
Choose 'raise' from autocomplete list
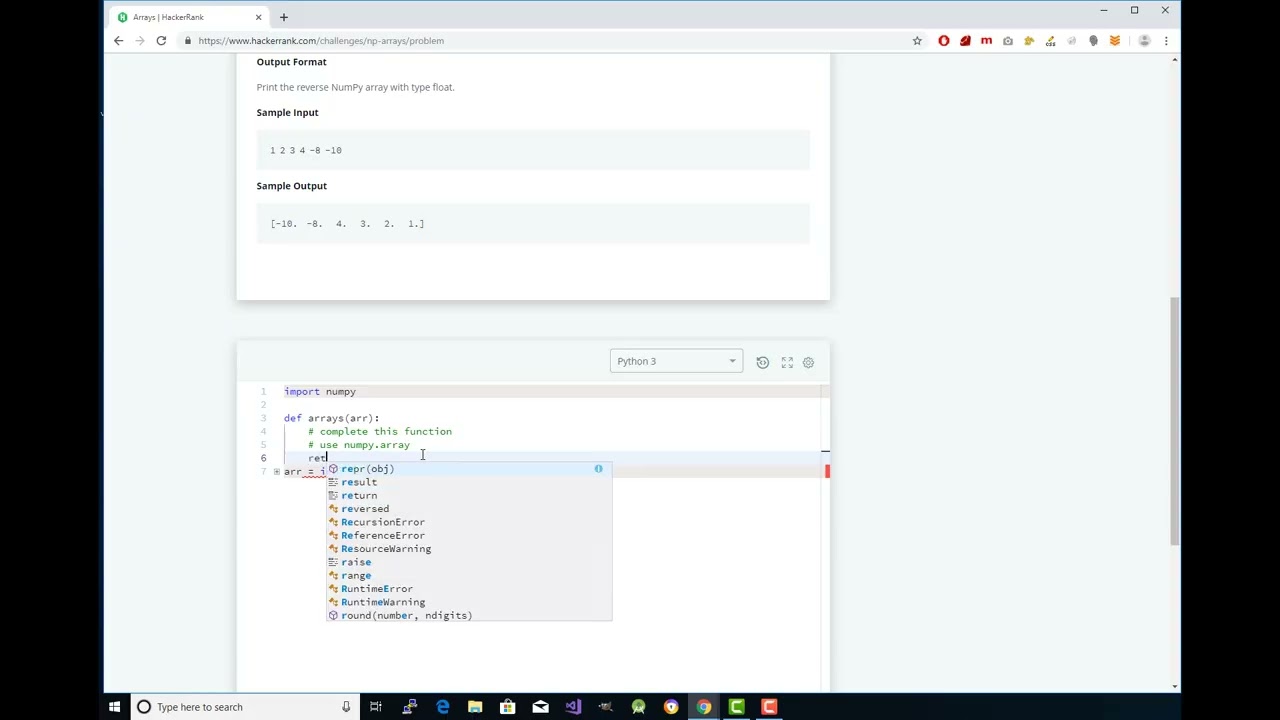(x=468, y=562)
